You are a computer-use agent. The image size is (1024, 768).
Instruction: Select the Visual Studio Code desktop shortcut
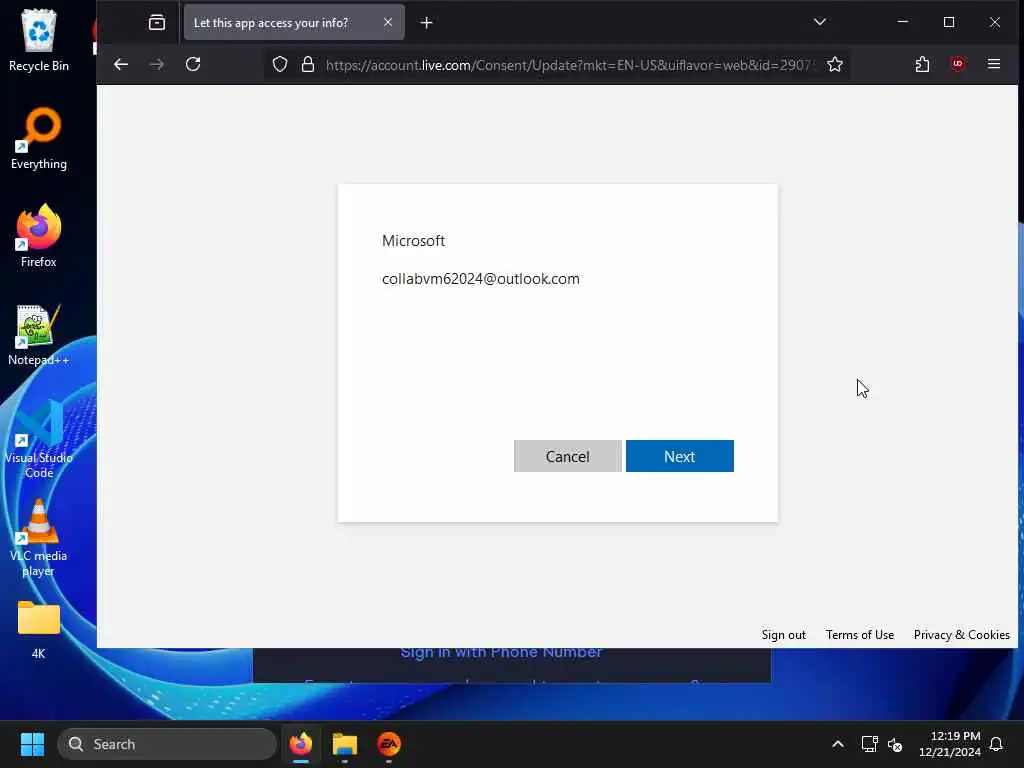(39, 440)
